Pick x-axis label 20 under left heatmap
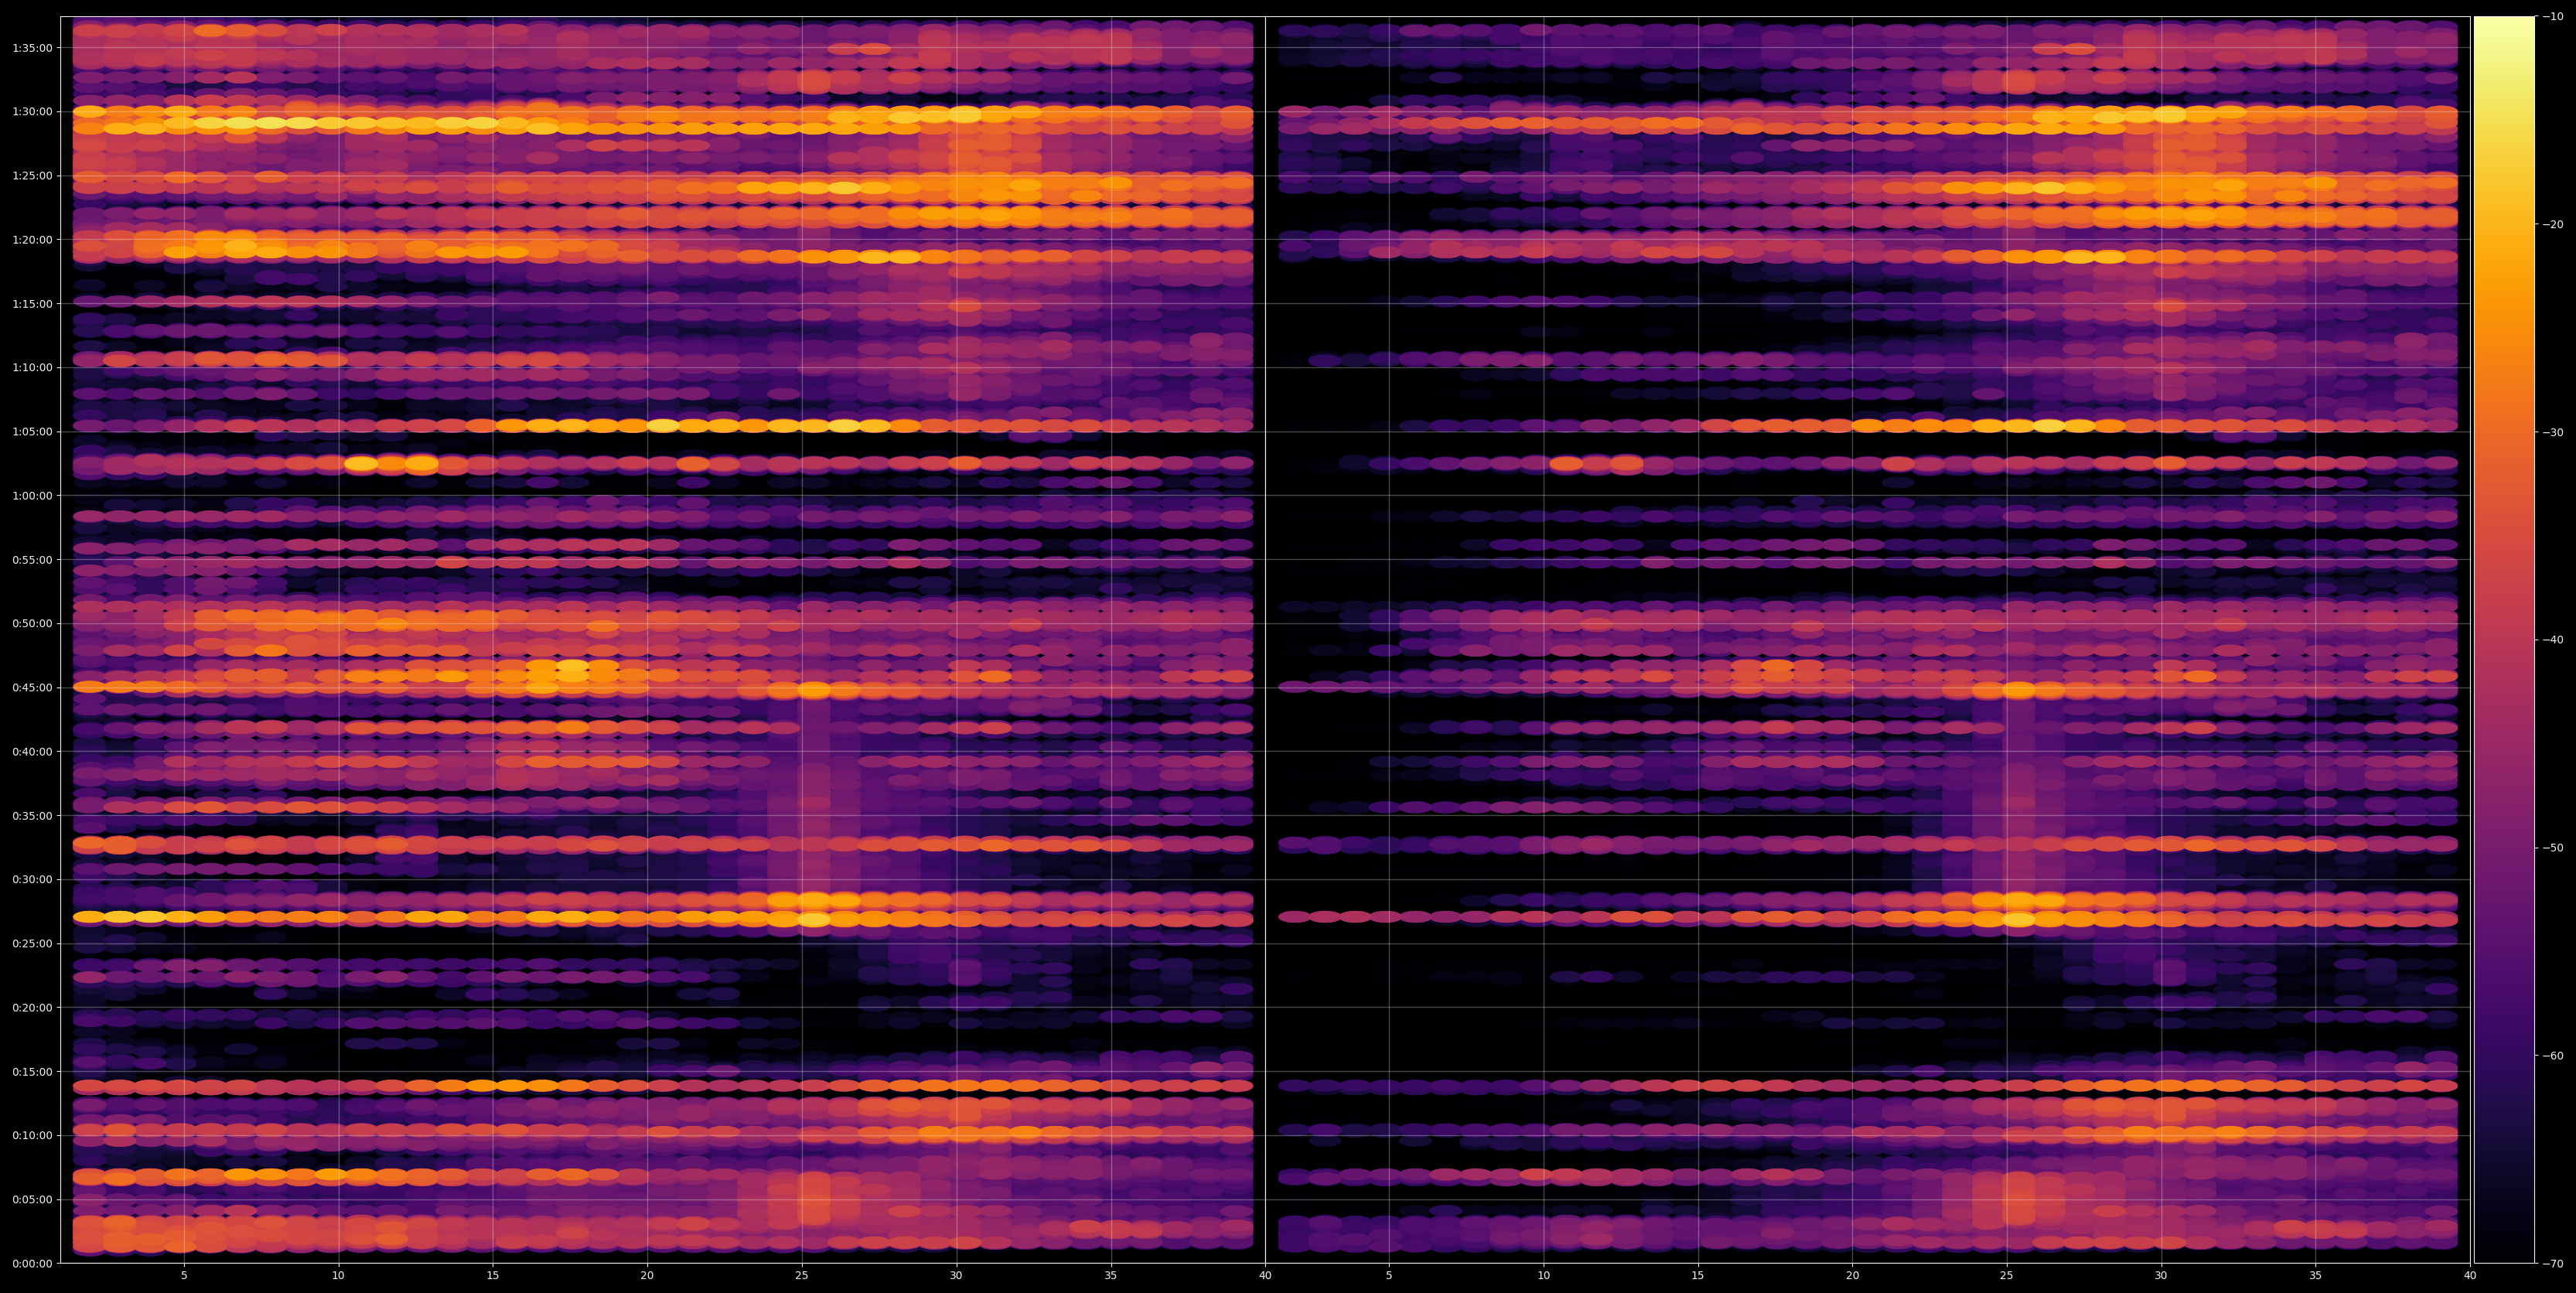The width and height of the screenshot is (2576, 1293). pyautogui.click(x=647, y=1276)
